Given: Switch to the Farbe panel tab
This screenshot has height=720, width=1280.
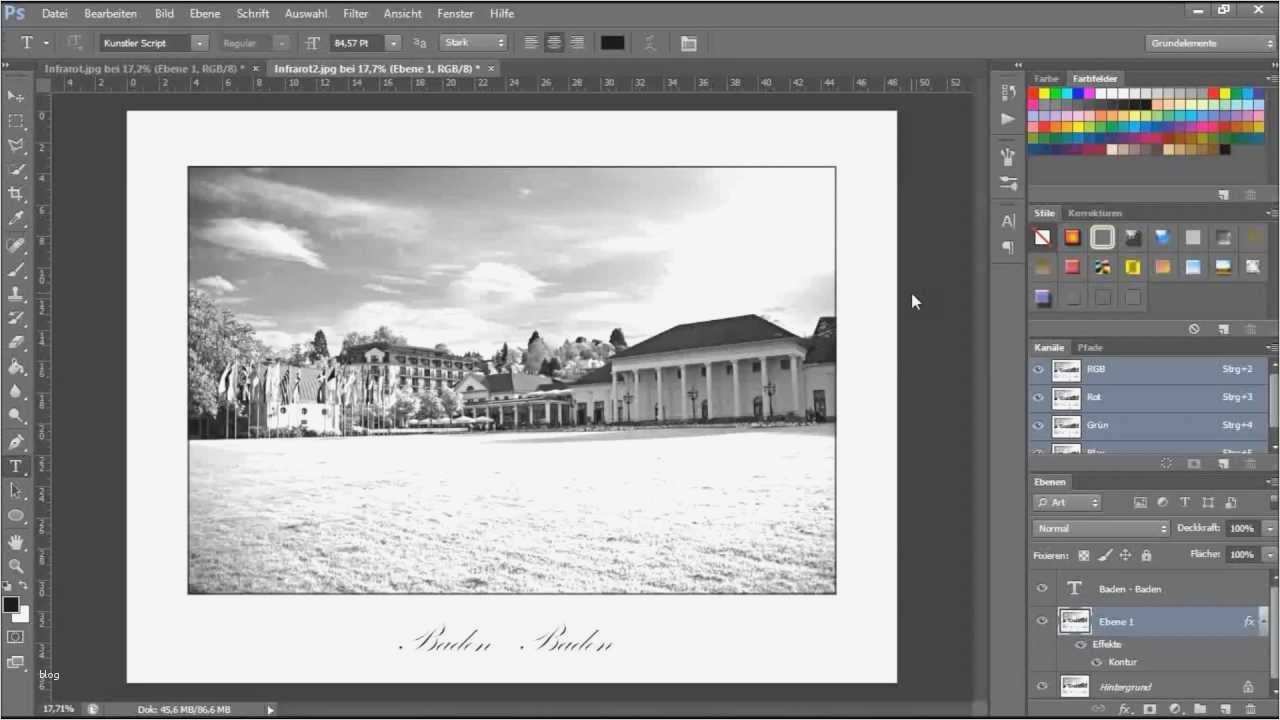Looking at the screenshot, I should [x=1046, y=78].
